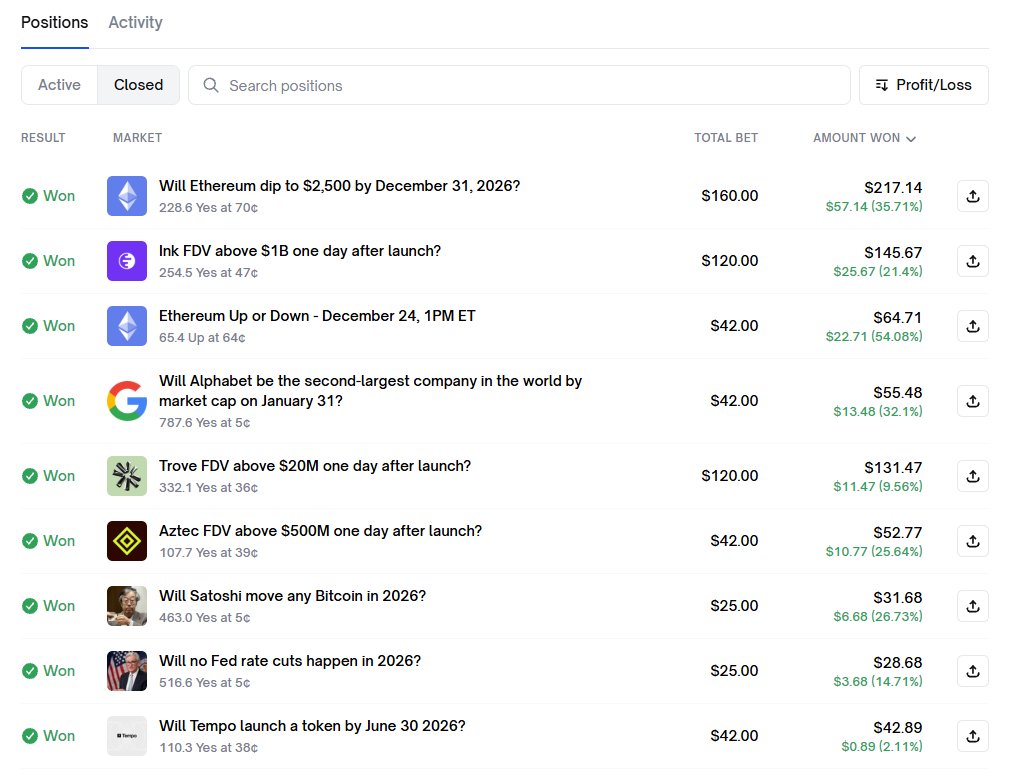Click the $160.00 total bet value
Screen dimensions: 1023x781
click(729, 196)
